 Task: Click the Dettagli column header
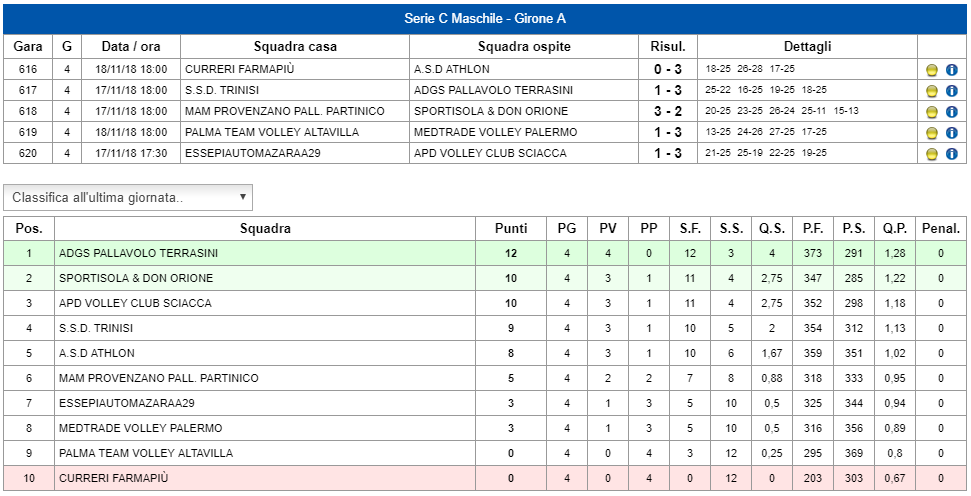point(808,46)
